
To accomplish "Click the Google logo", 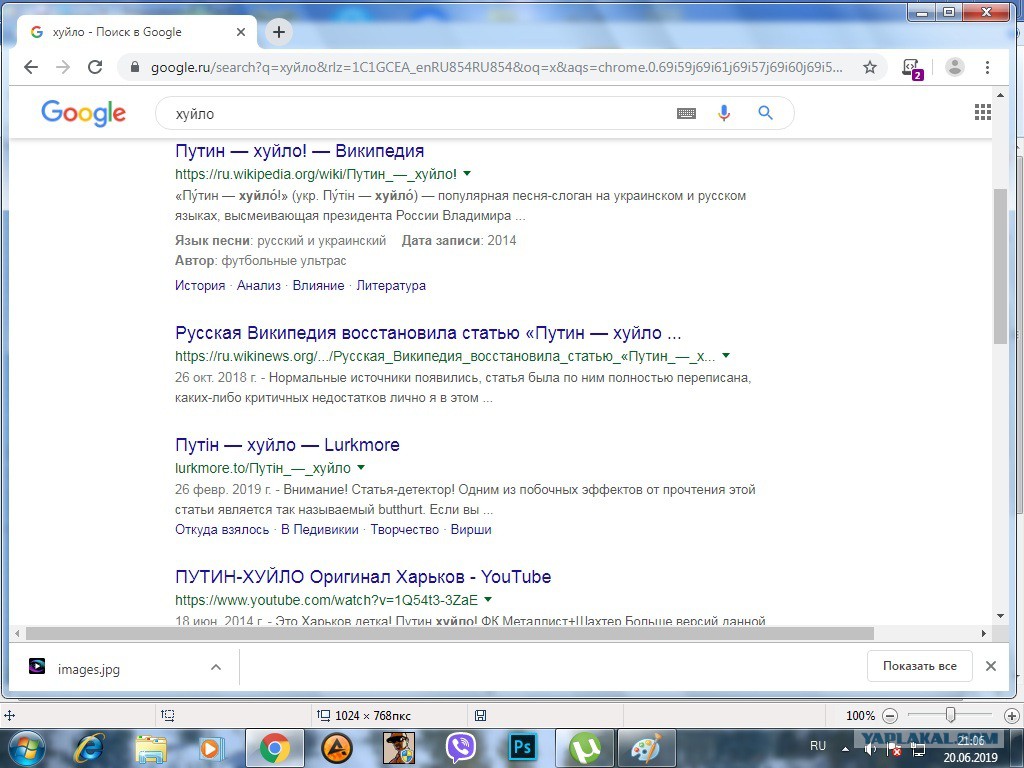I will click(84, 114).
